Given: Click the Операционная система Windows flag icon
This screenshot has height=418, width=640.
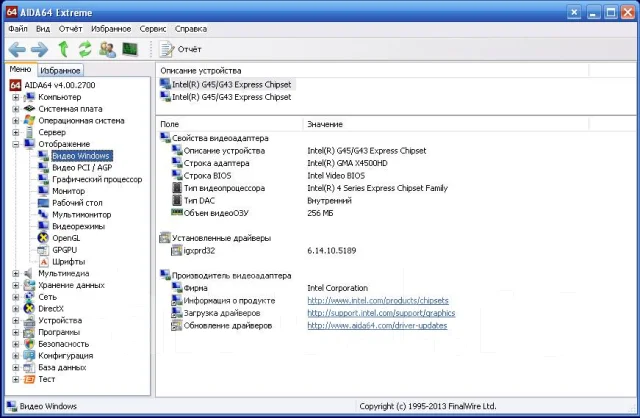Looking at the screenshot, I should tap(29, 120).
